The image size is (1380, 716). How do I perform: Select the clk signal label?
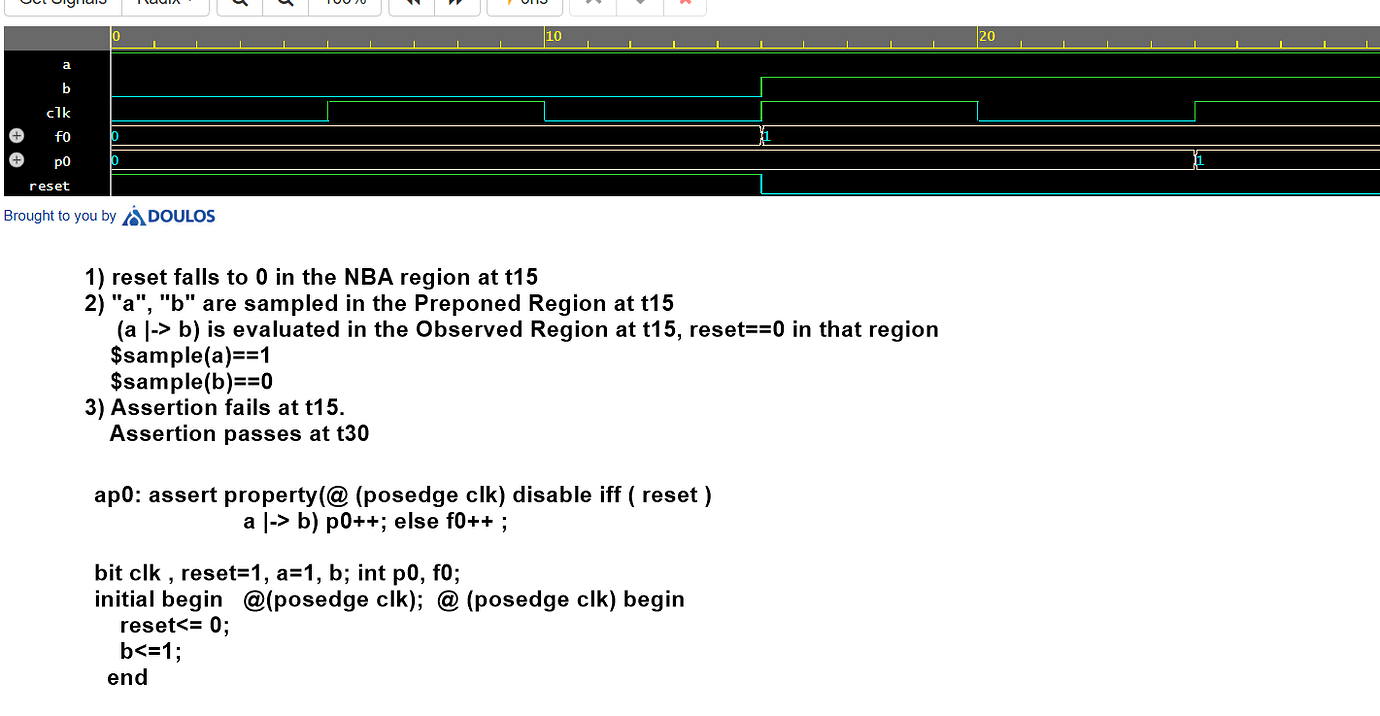click(x=57, y=112)
